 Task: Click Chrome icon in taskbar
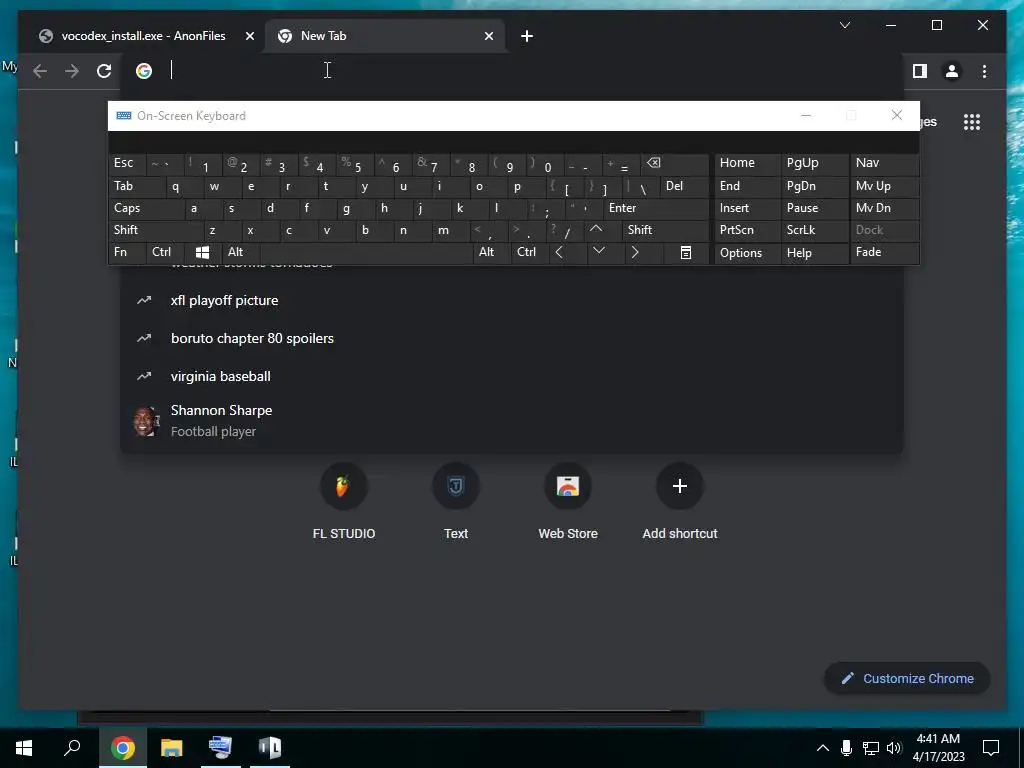122,747
